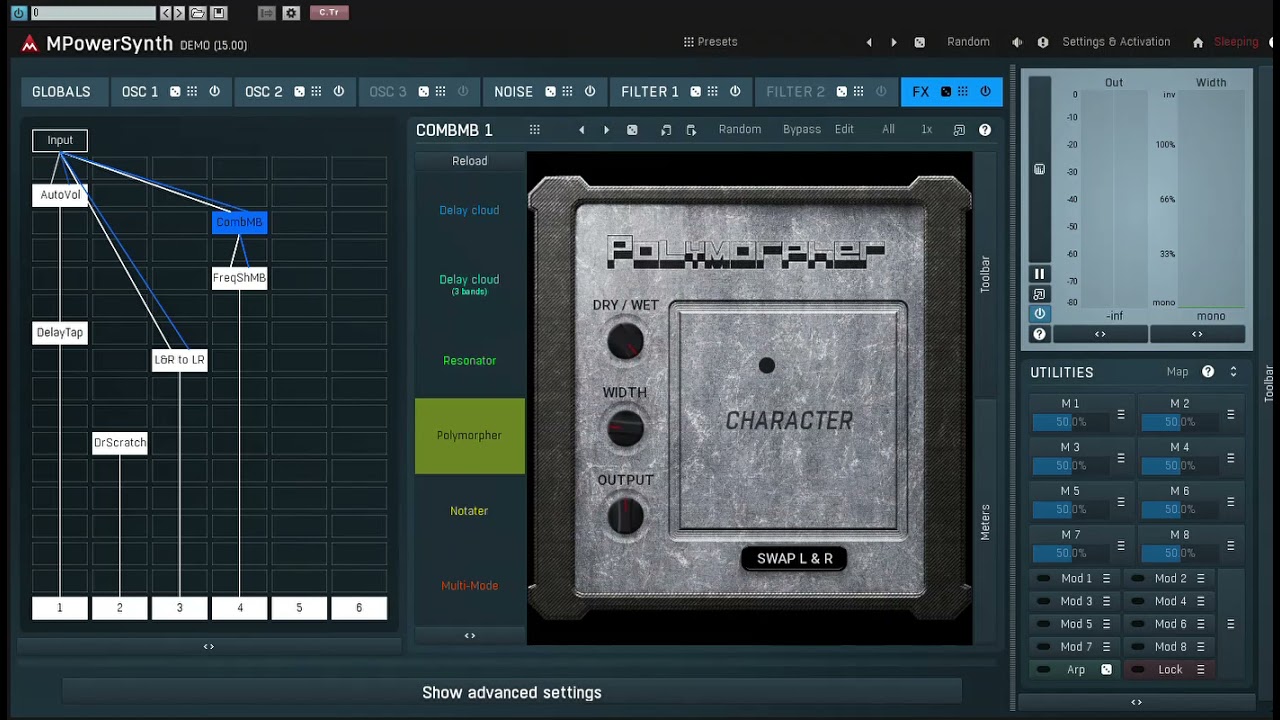The height and width of the screenshot is (720, 1280).
Task: Click the 1x oversampling button
Action: pyautogui.click(x=927, y=130)
